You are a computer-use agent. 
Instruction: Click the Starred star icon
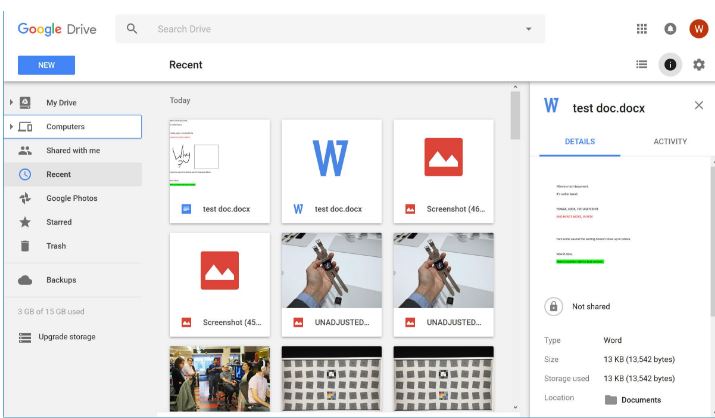point(25,222)
